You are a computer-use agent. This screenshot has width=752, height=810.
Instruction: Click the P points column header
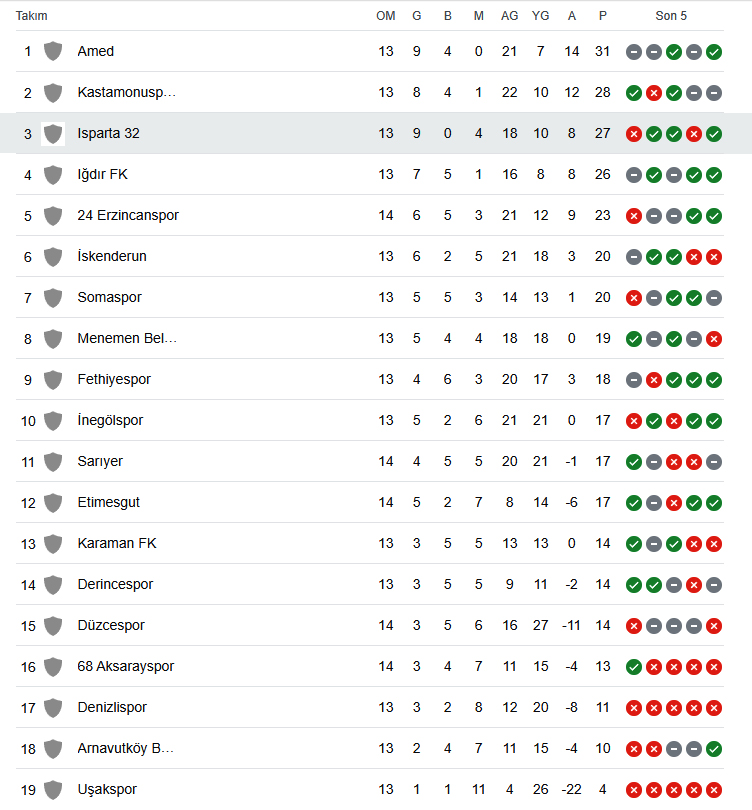[x=603, y=16]
